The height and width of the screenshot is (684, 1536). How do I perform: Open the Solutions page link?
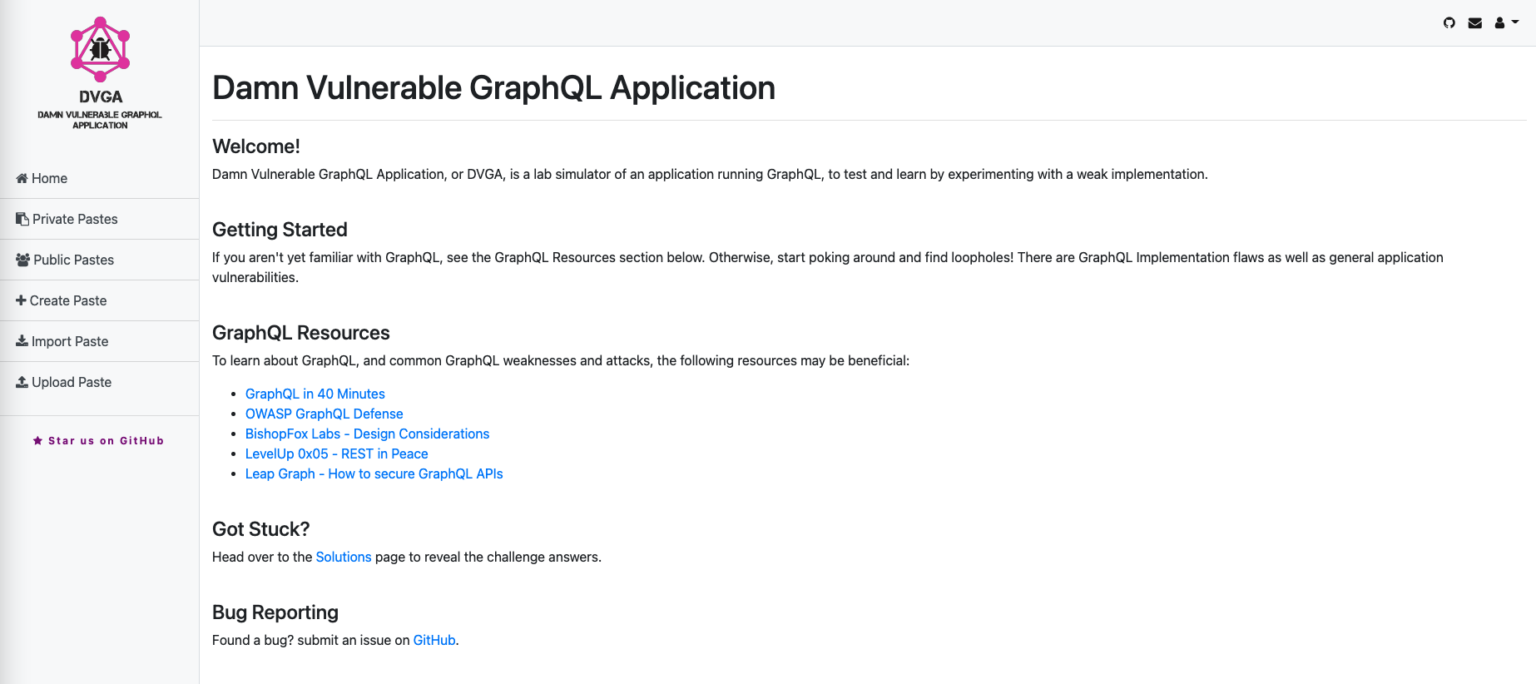(343, 556)
